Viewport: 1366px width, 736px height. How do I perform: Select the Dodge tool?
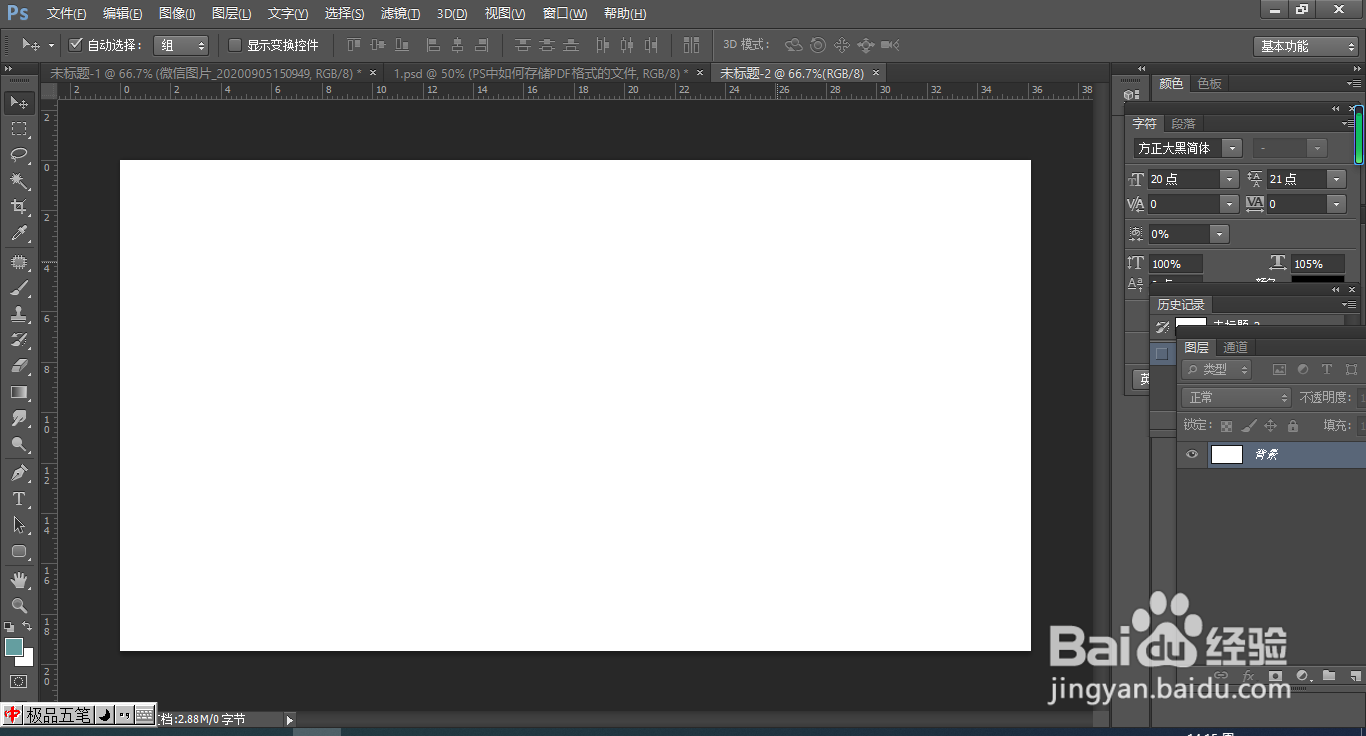tap(19, 444)
